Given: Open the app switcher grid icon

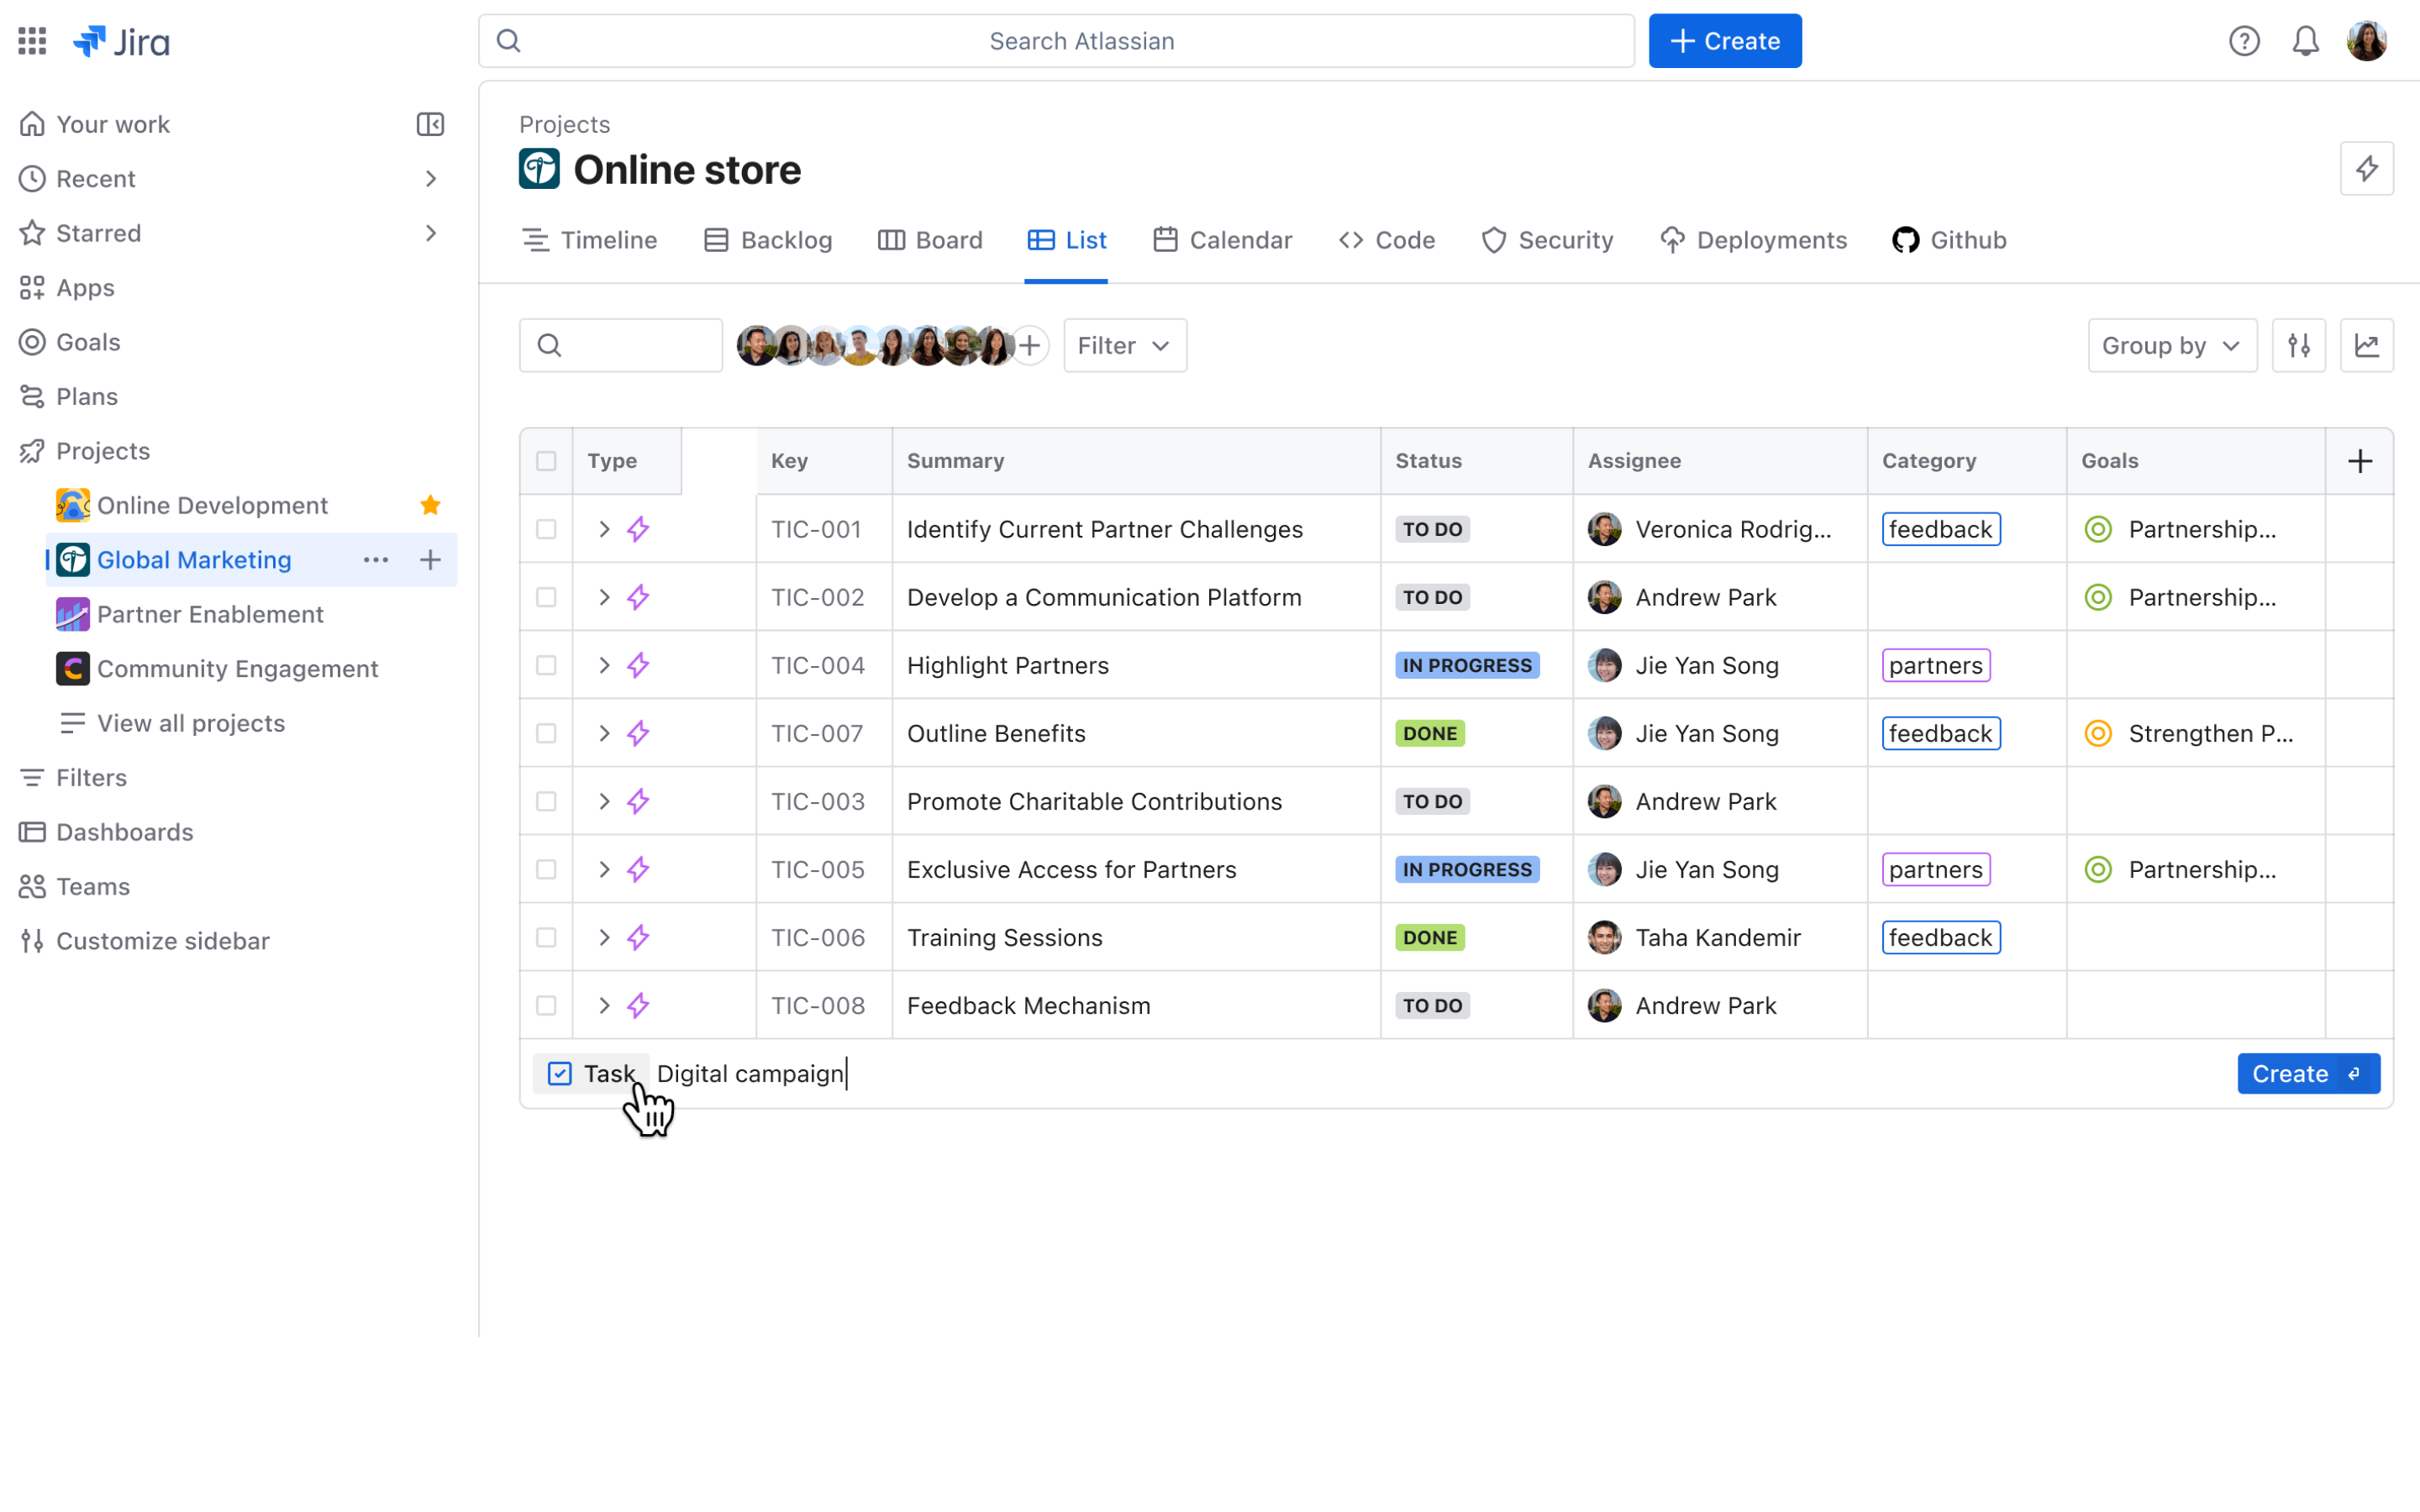Looking at the screenshot, I should [32, 41].
